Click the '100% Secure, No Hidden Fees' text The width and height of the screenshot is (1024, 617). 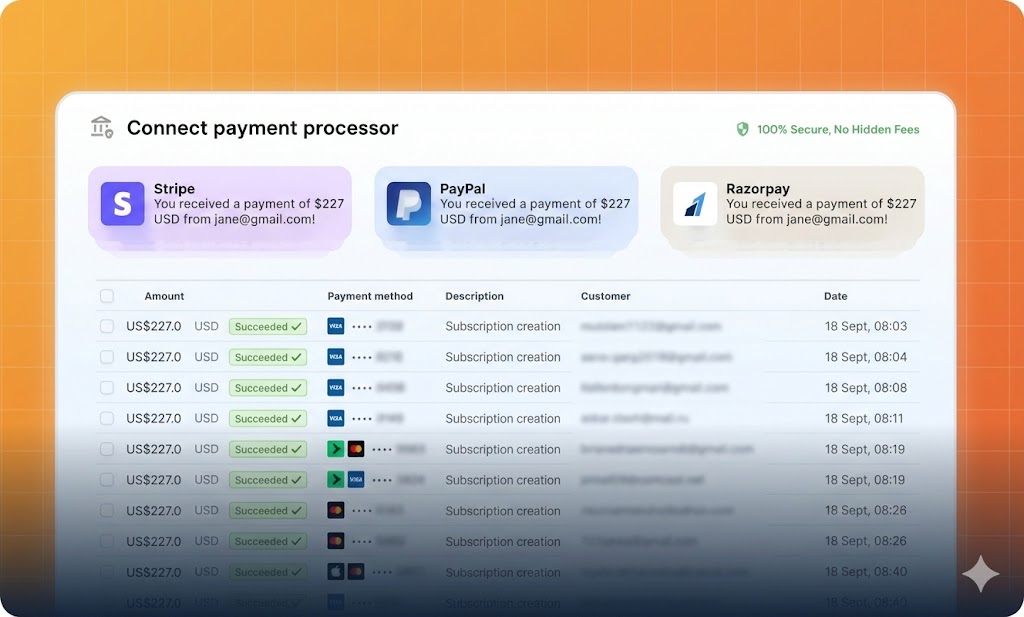(x=838, y=129)
